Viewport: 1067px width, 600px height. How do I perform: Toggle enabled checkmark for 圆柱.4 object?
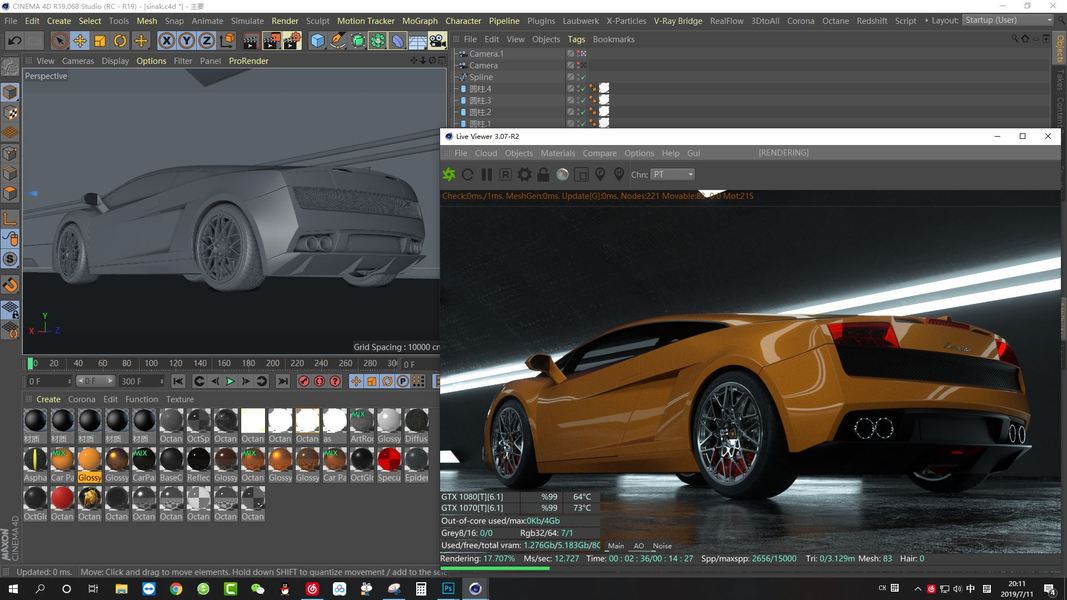[582, 88]
